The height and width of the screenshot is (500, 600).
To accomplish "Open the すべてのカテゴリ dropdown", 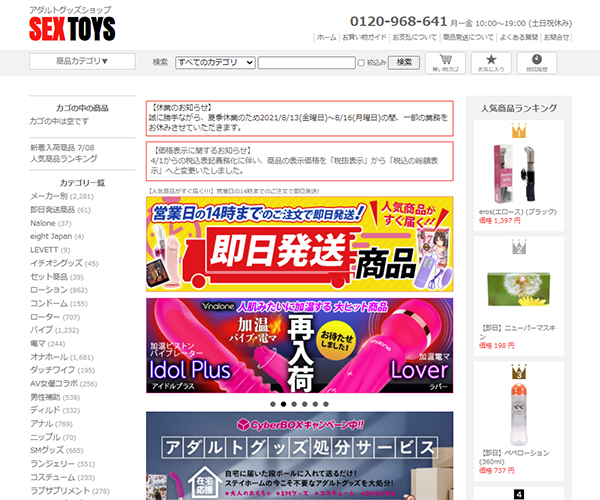I will coord(215,62).
